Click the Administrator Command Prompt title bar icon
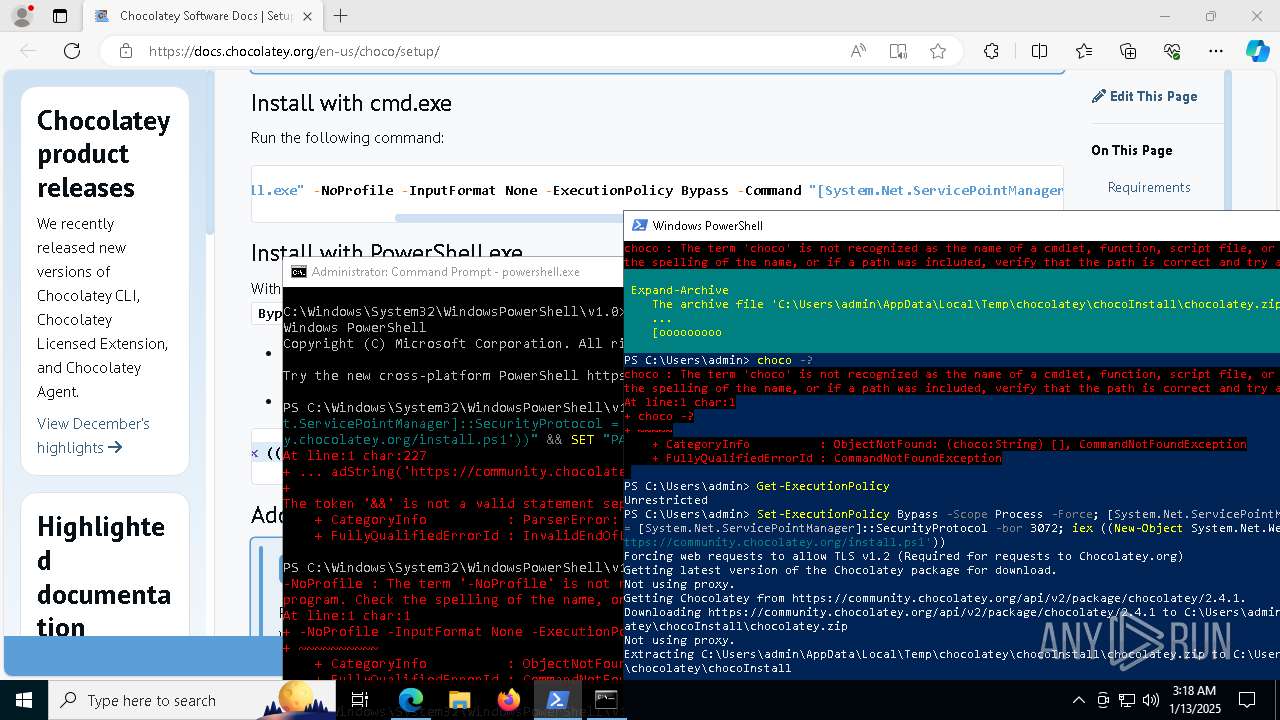Screen dimensions: 1280x720 pyautogui.click(x=298, y=271)
